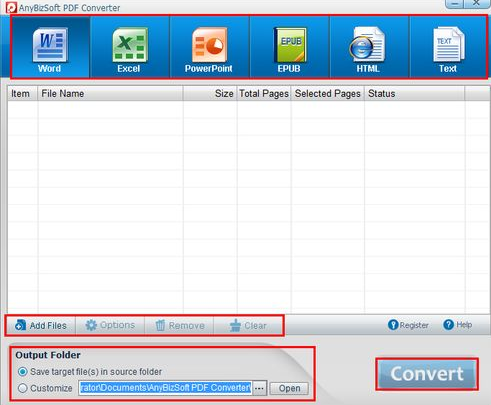Pick the EPUB output format

click(289, 47)
